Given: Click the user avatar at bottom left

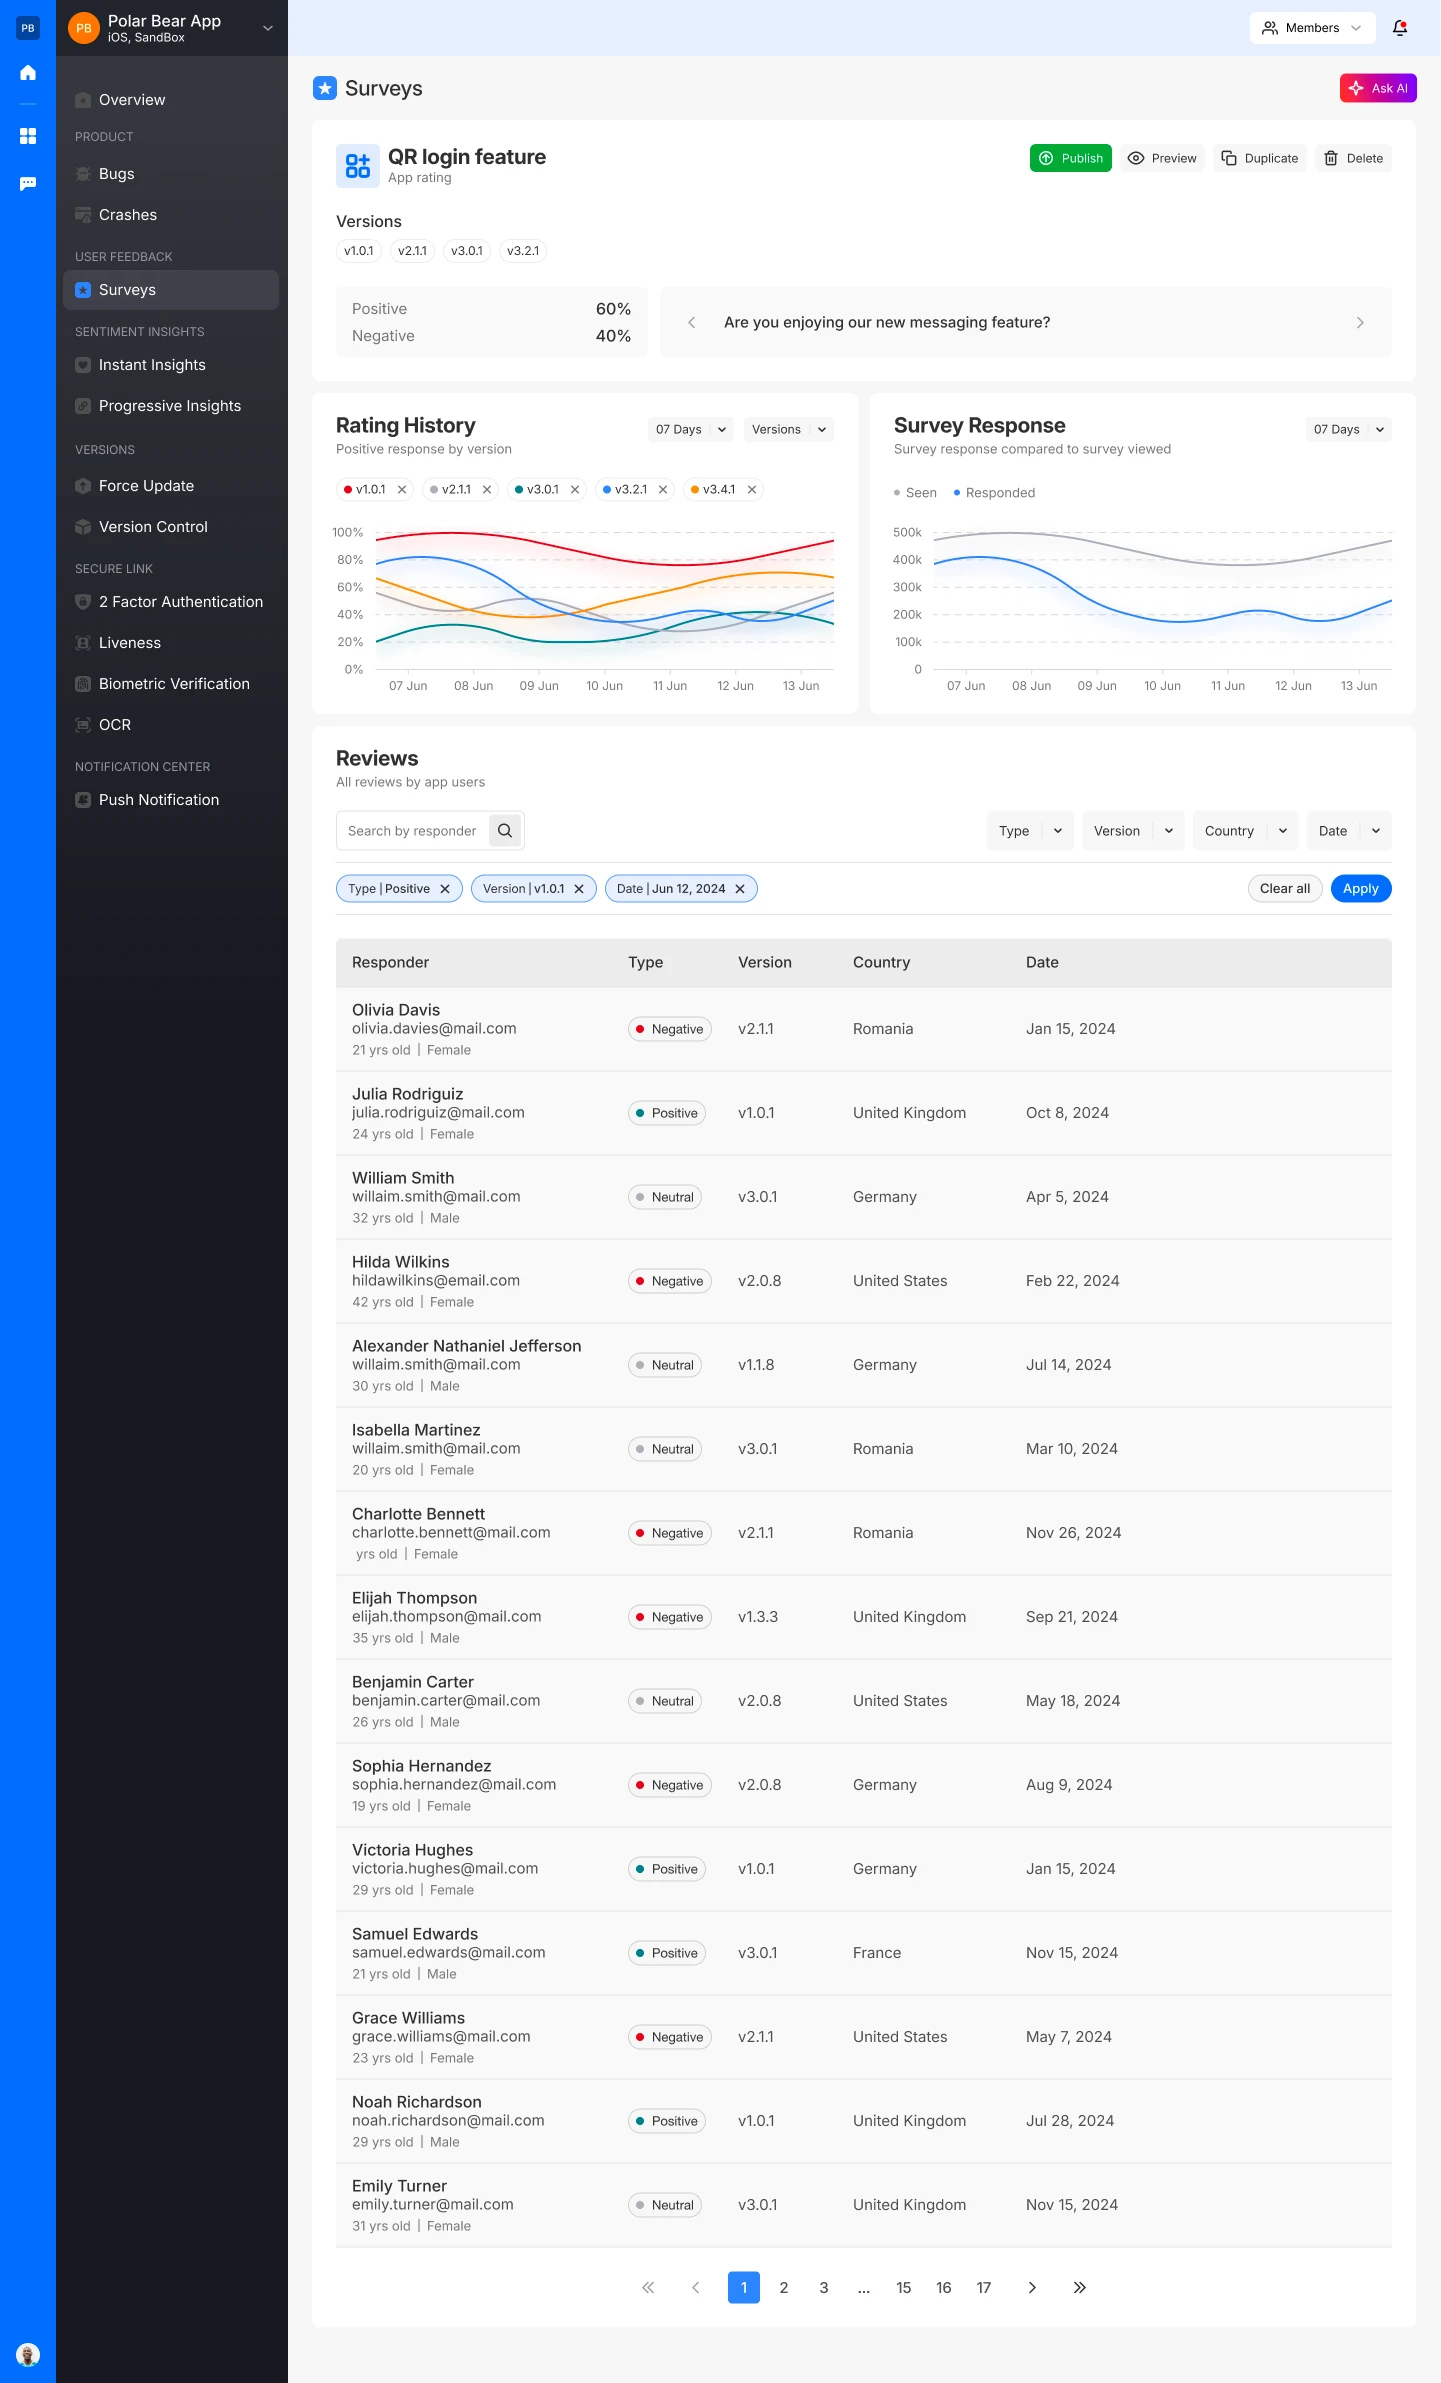Looking at the screenshot, I should pos(28,2354).
